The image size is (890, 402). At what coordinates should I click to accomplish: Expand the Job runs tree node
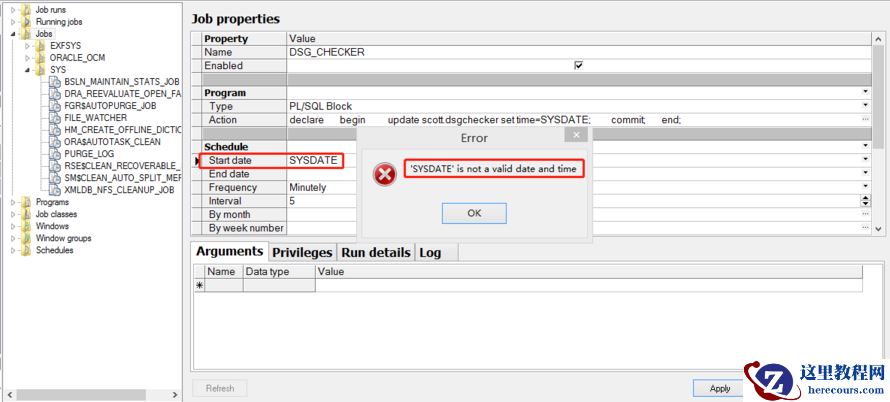[x=13, y=10]
